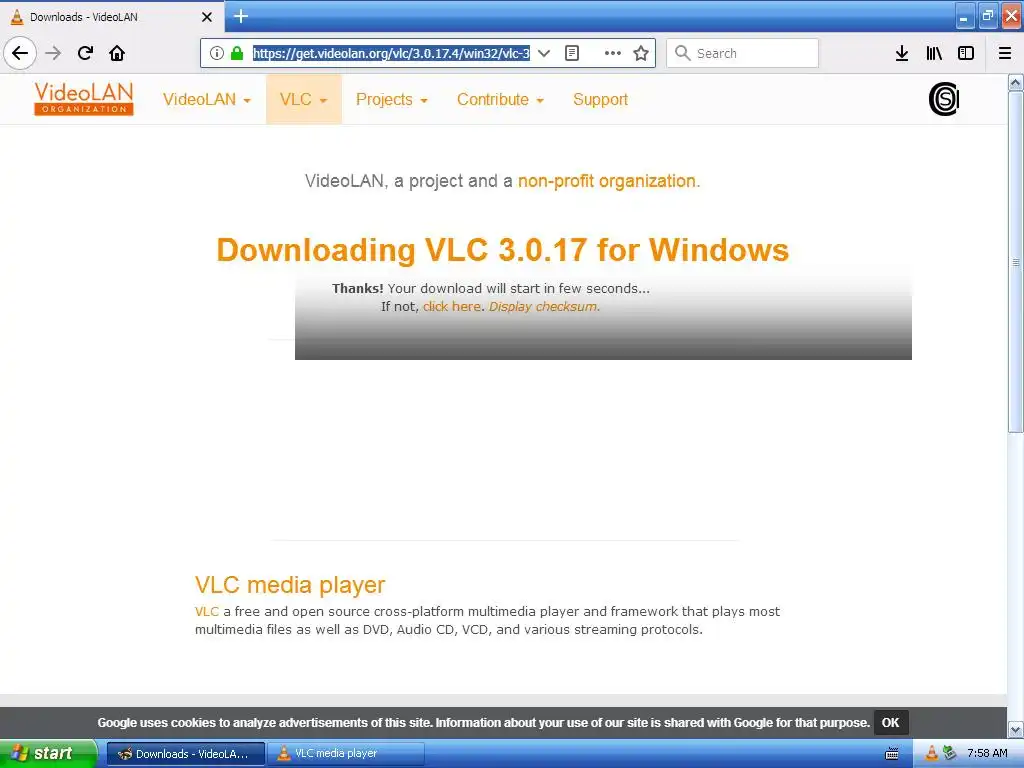
Task: Restore down the browser window
Action: (x=988, y=16)
